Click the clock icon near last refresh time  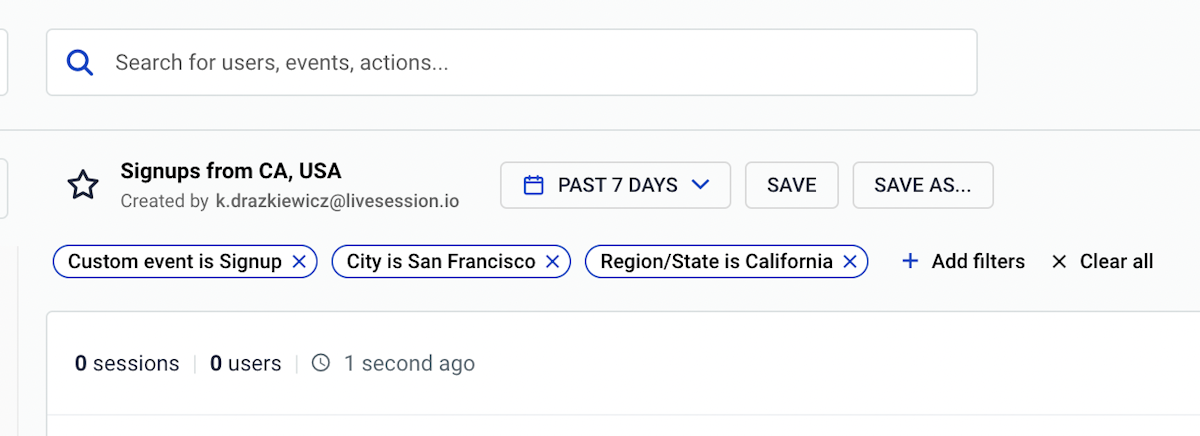coord(321,363)
